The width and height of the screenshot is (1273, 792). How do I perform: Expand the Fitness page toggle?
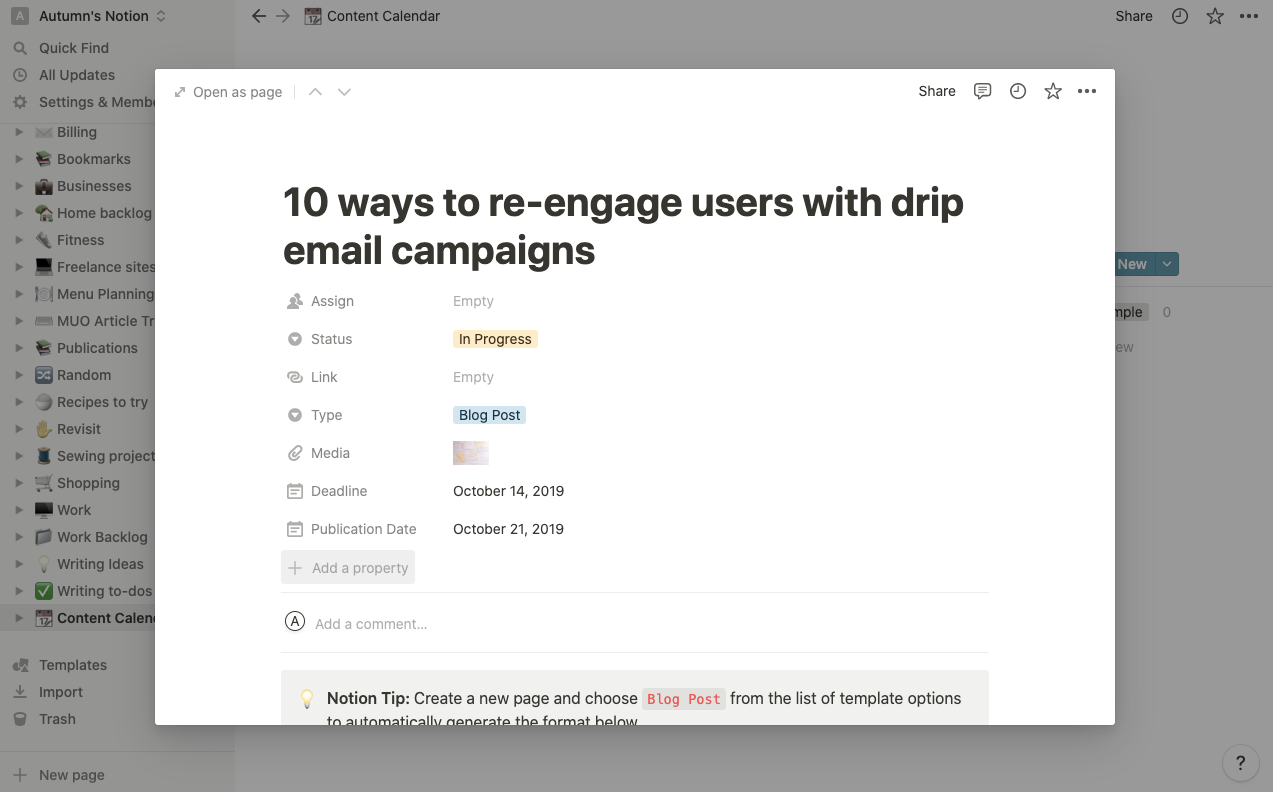[18, 240]
